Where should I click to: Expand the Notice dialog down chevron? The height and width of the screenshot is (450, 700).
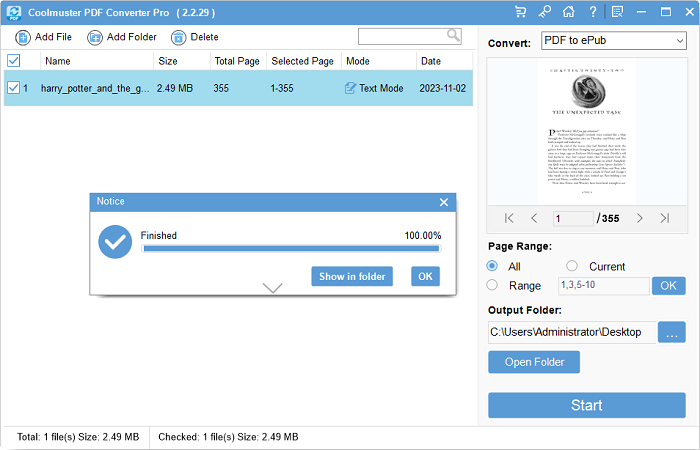[x=272, y=288]
